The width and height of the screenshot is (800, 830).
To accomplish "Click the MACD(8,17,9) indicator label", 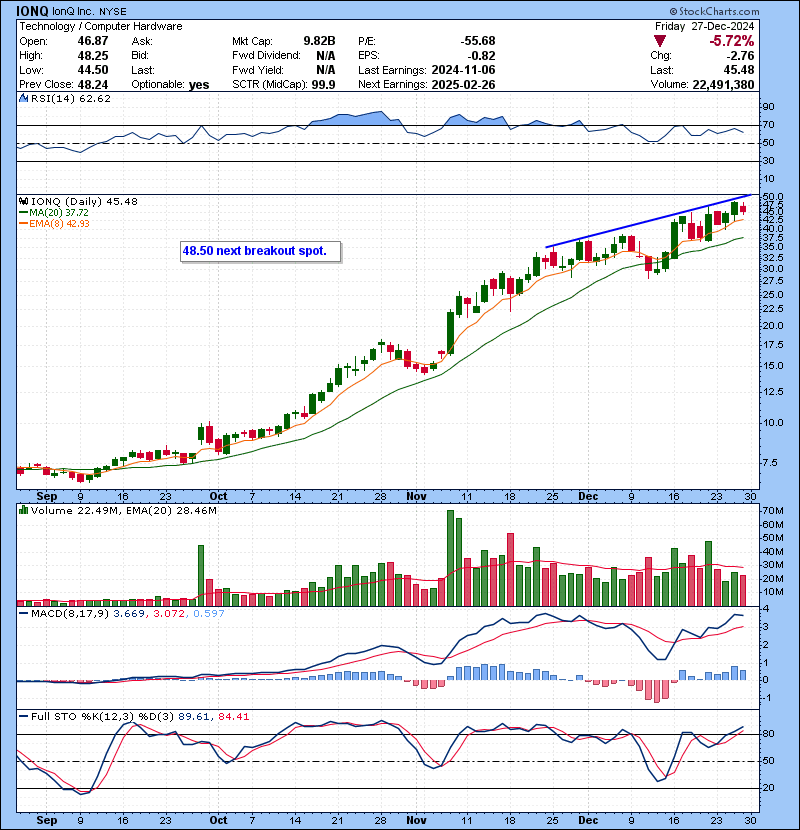I will (70, 614).
